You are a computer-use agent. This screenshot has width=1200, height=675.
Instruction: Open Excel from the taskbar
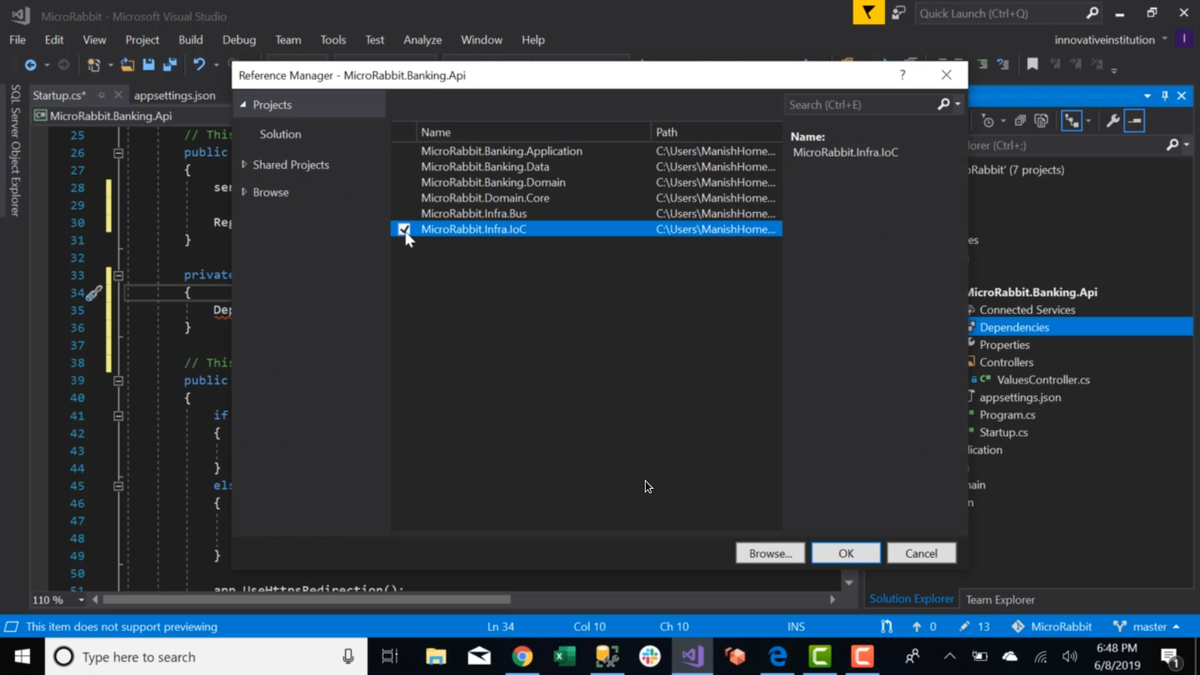pyautogui.click(x=564, y=656)
